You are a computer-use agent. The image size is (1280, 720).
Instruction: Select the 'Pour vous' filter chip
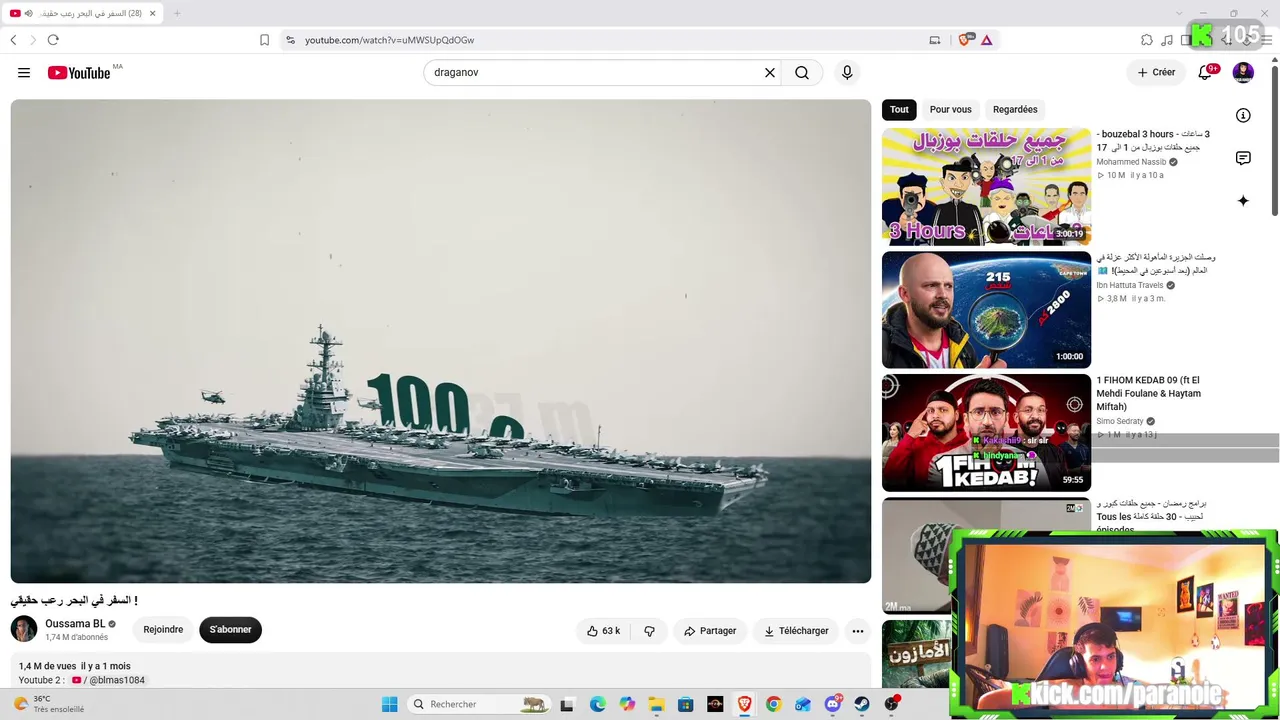click(x=950, y=110)
